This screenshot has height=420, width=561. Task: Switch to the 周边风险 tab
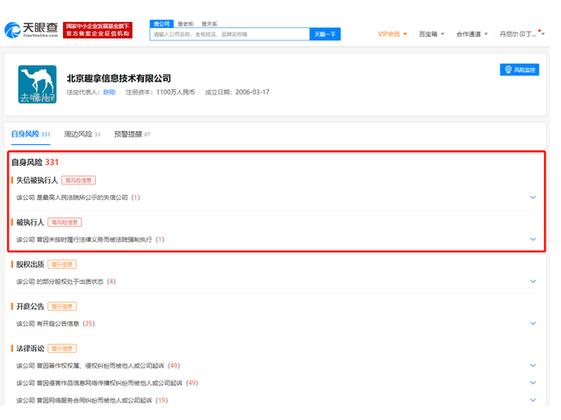[82, 134]
